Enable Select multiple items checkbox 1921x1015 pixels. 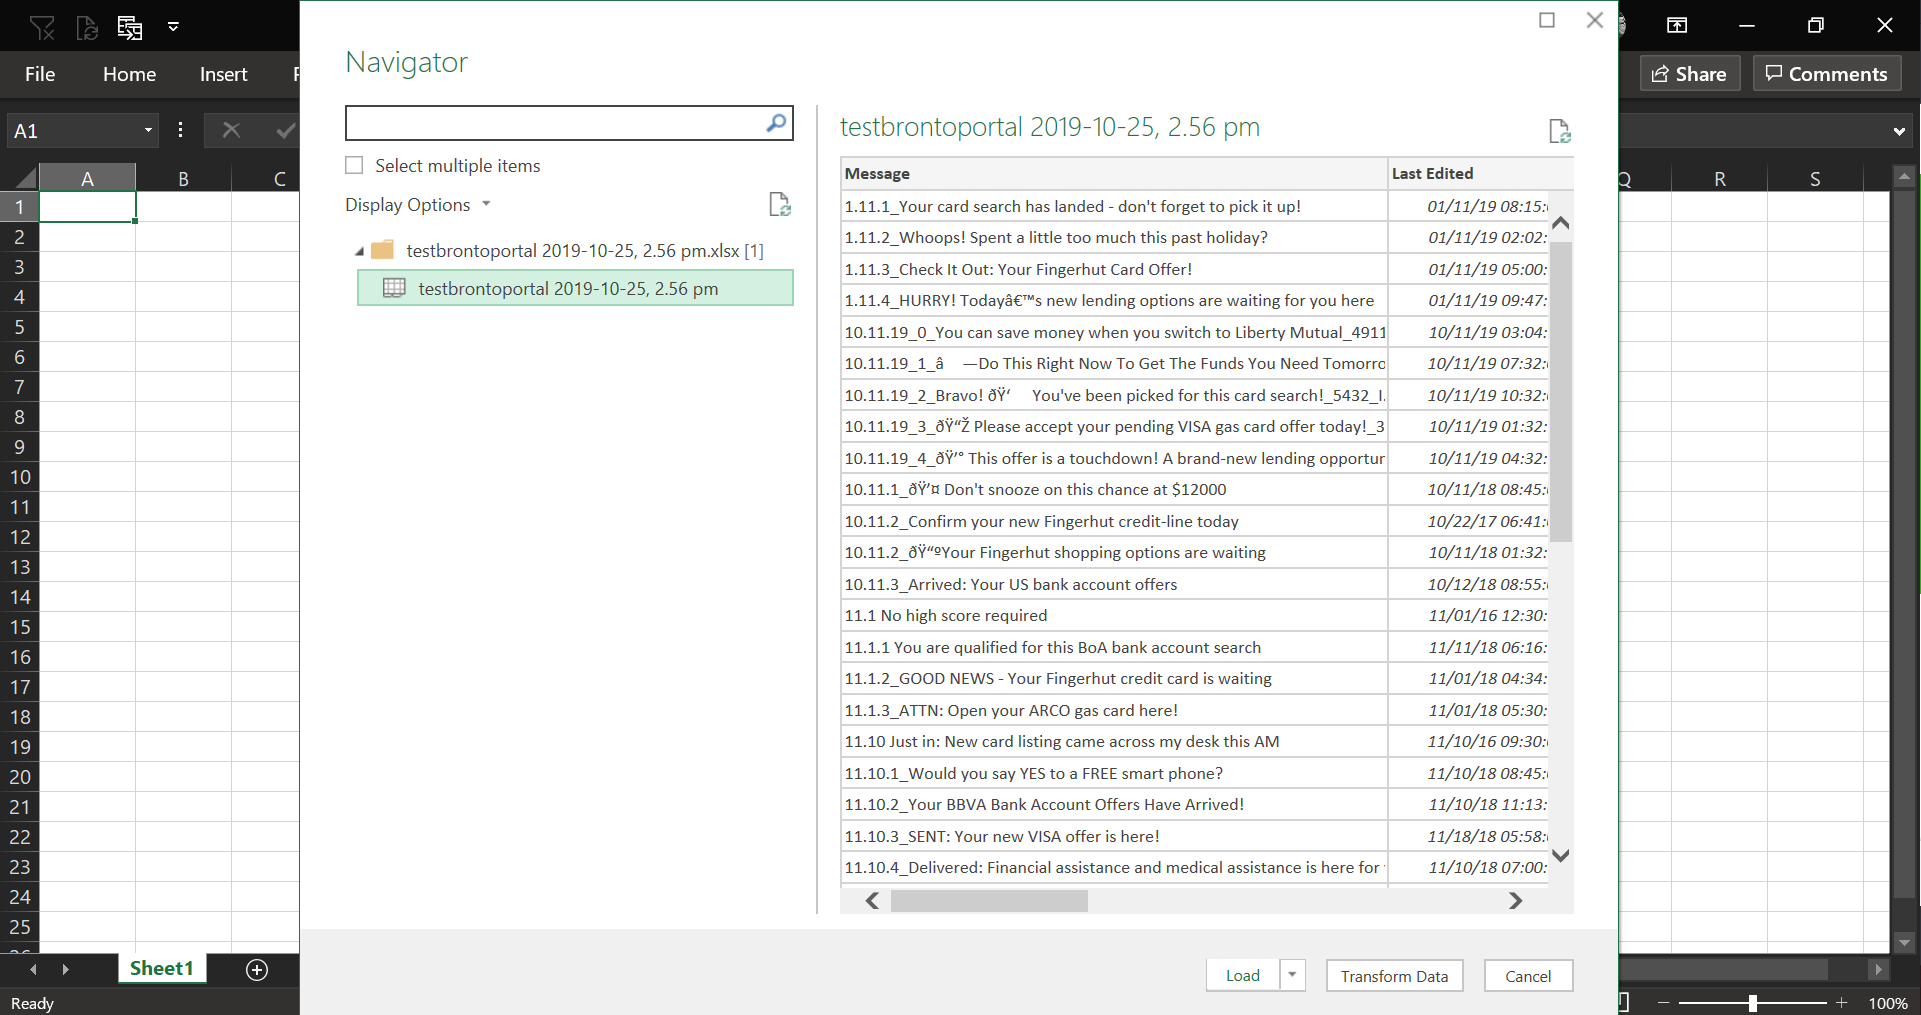pos(354,165)
